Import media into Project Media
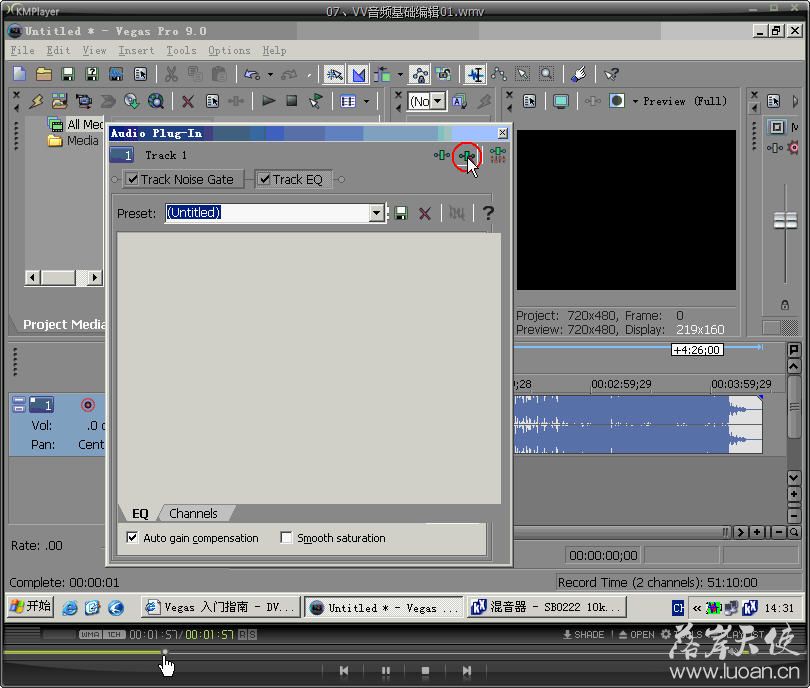The height and width of the screenshot is (688, 810). pos(59,101)
